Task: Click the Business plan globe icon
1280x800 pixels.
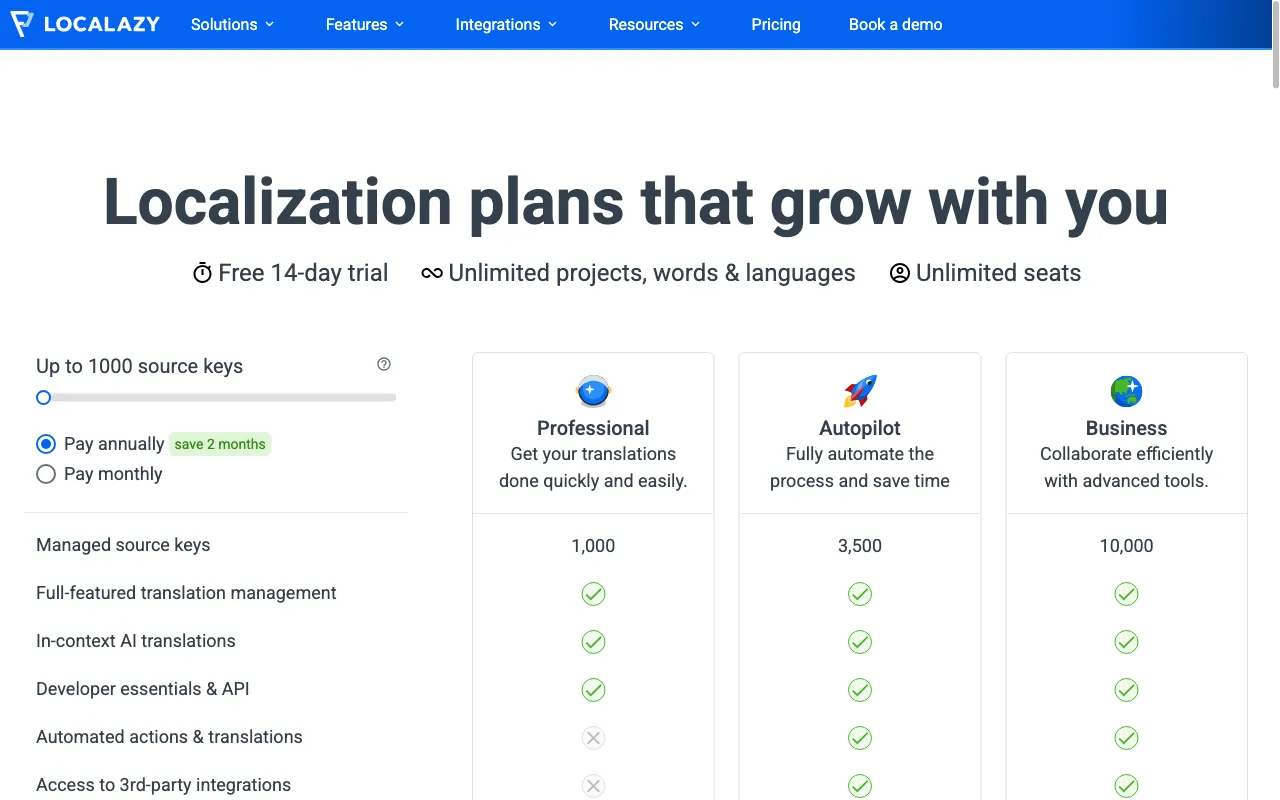Action: (x=1127, y=391)
